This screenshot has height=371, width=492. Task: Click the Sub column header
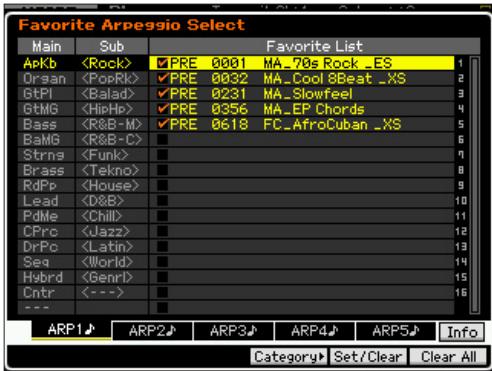[112, 46]
